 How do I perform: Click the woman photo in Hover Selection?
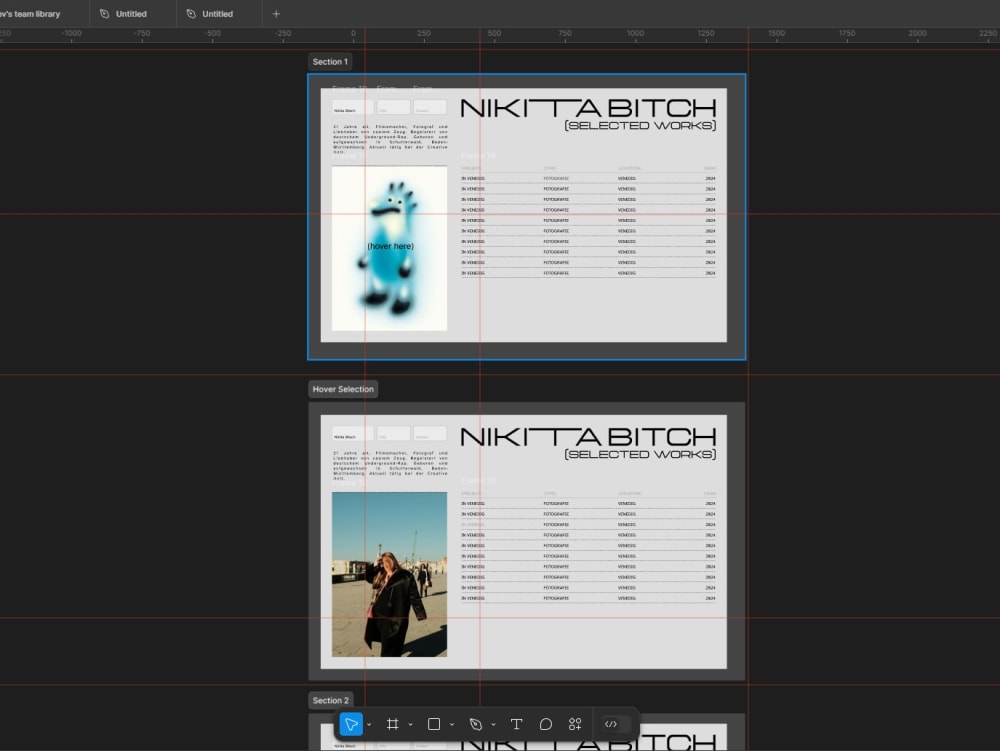pyautogui.click(x=390, y=574)
